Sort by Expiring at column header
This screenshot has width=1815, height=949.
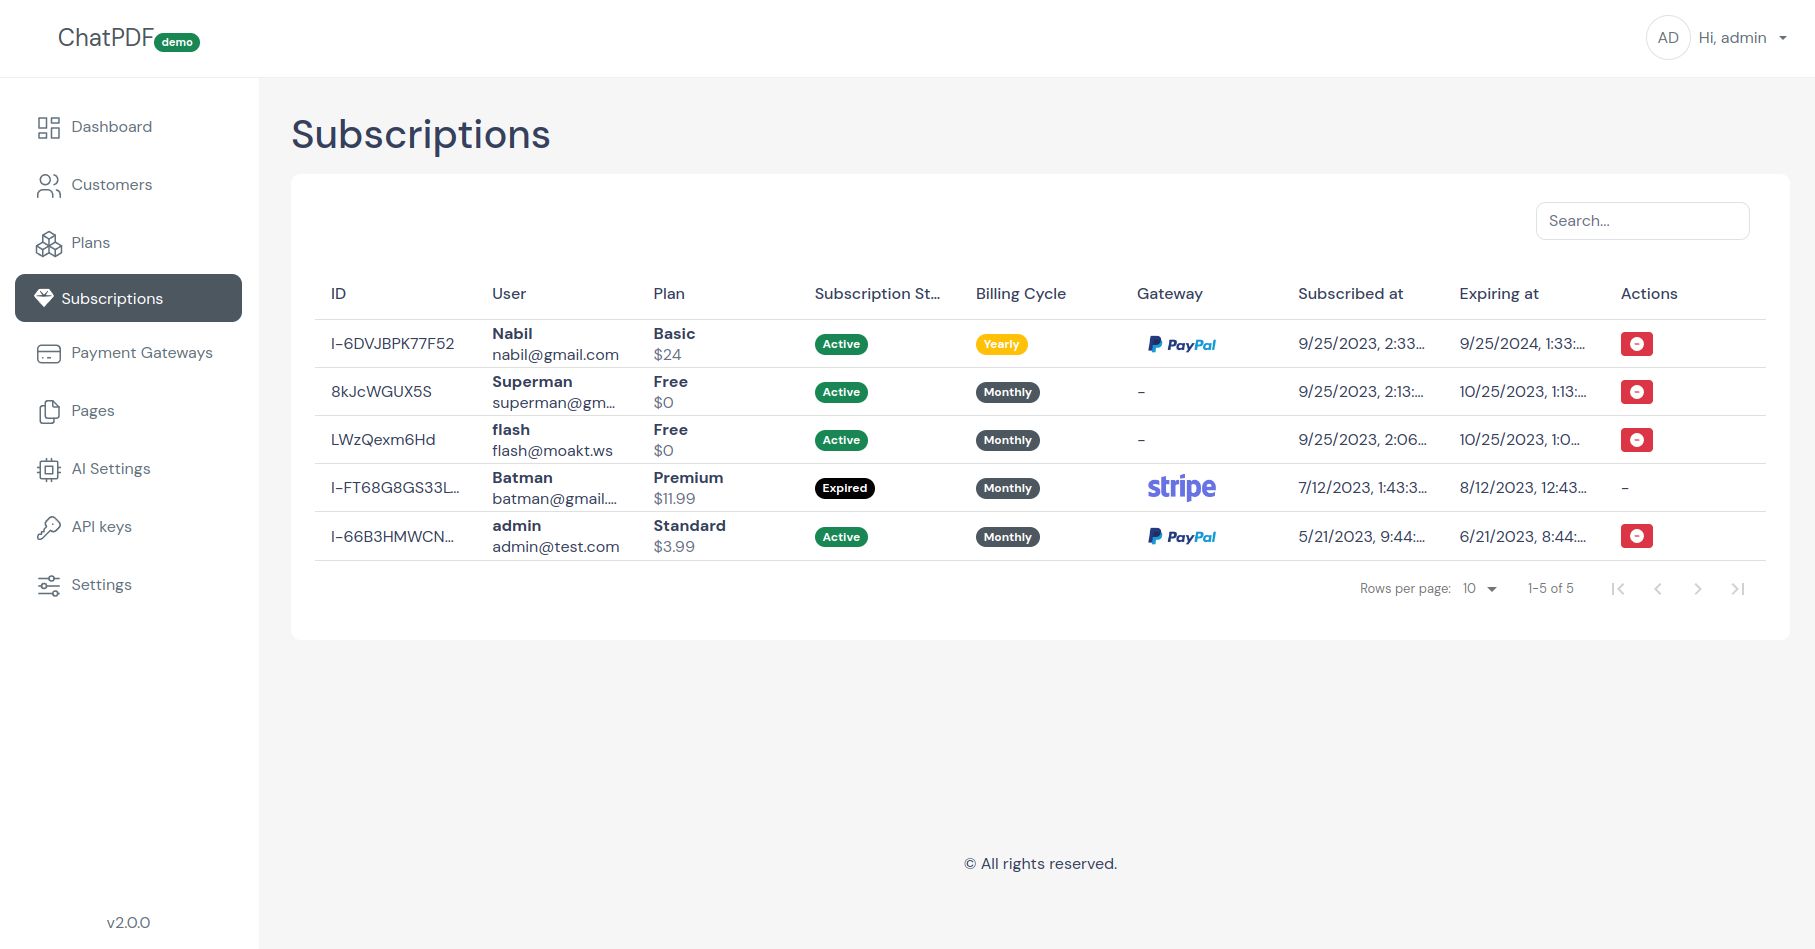click(x=1499, y=294)
